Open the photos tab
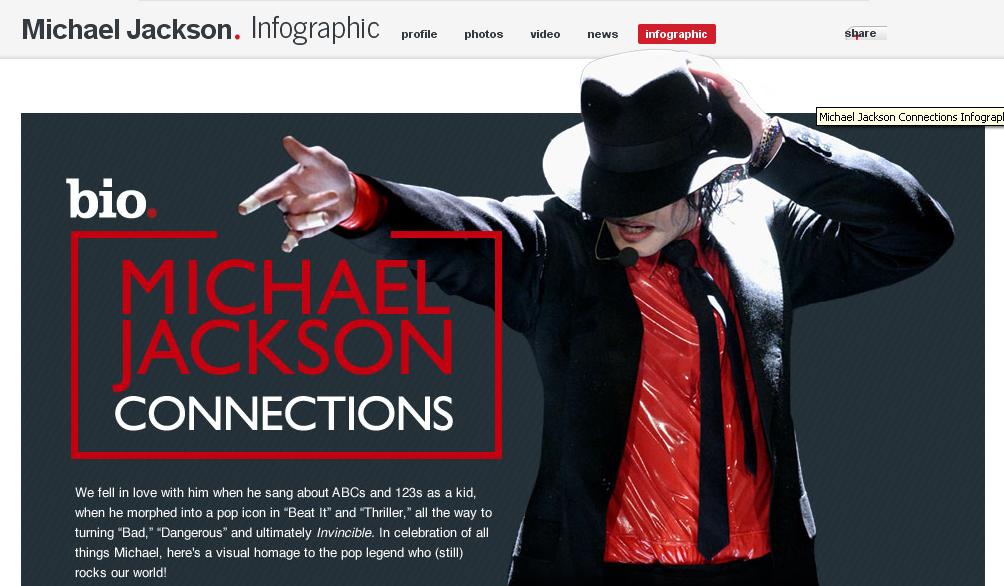This screenshot has width=1004, height=586. (483, 34)
